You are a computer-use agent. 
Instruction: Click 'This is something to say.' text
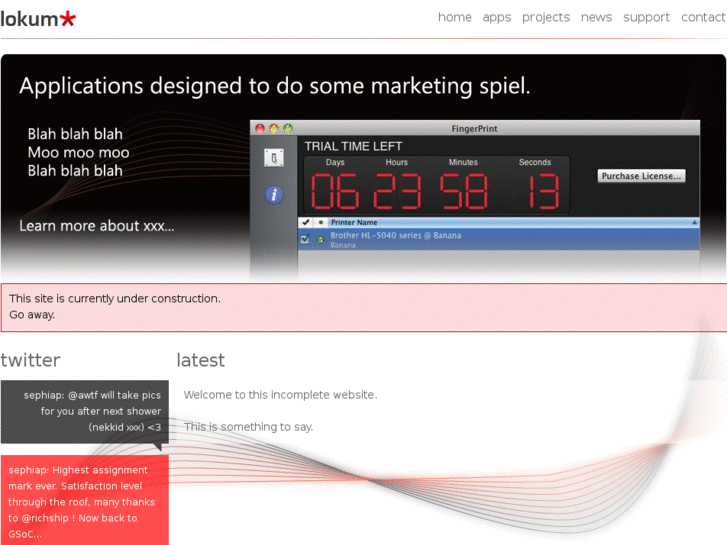point(249,427)
